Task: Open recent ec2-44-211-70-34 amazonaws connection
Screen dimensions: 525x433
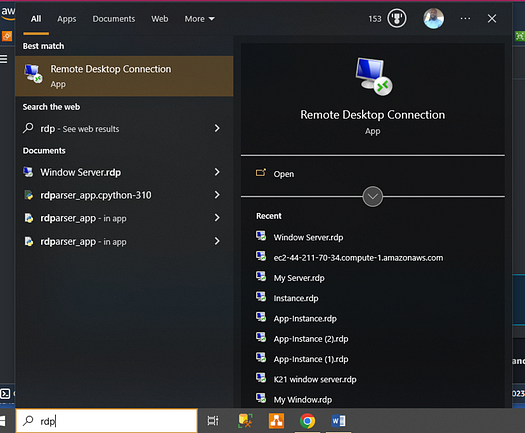Action: (x=358, y=258)
